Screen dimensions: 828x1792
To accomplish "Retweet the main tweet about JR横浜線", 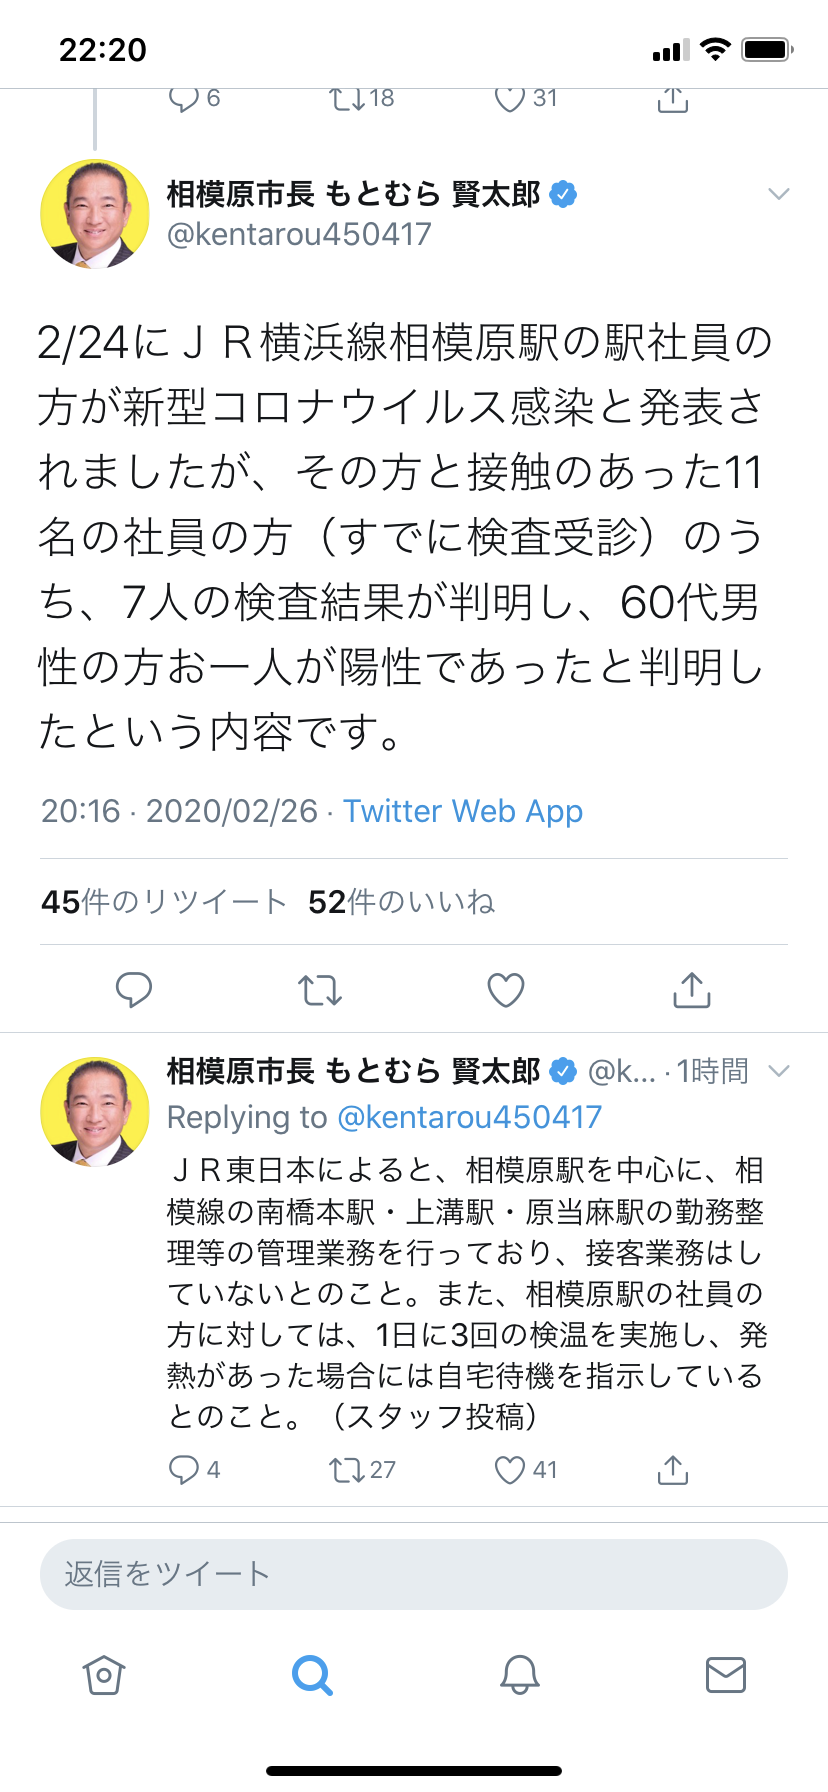I will click(320, 990).
